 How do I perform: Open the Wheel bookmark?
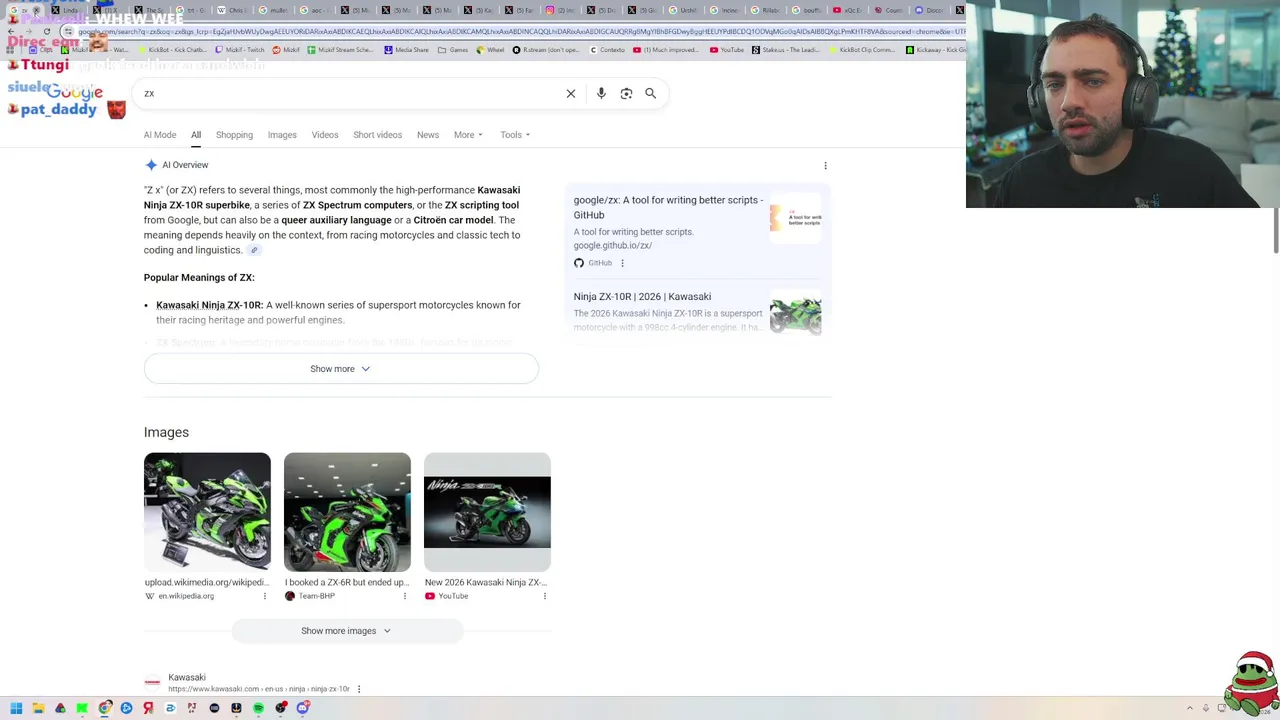point(490,50)
